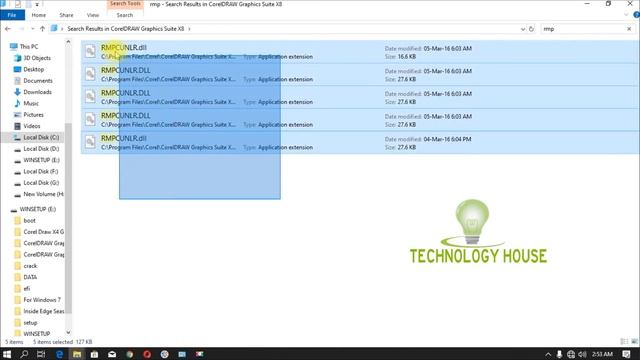Switch to the View ribbon tab
The image size is (640, 360).
tap(93, 15)
